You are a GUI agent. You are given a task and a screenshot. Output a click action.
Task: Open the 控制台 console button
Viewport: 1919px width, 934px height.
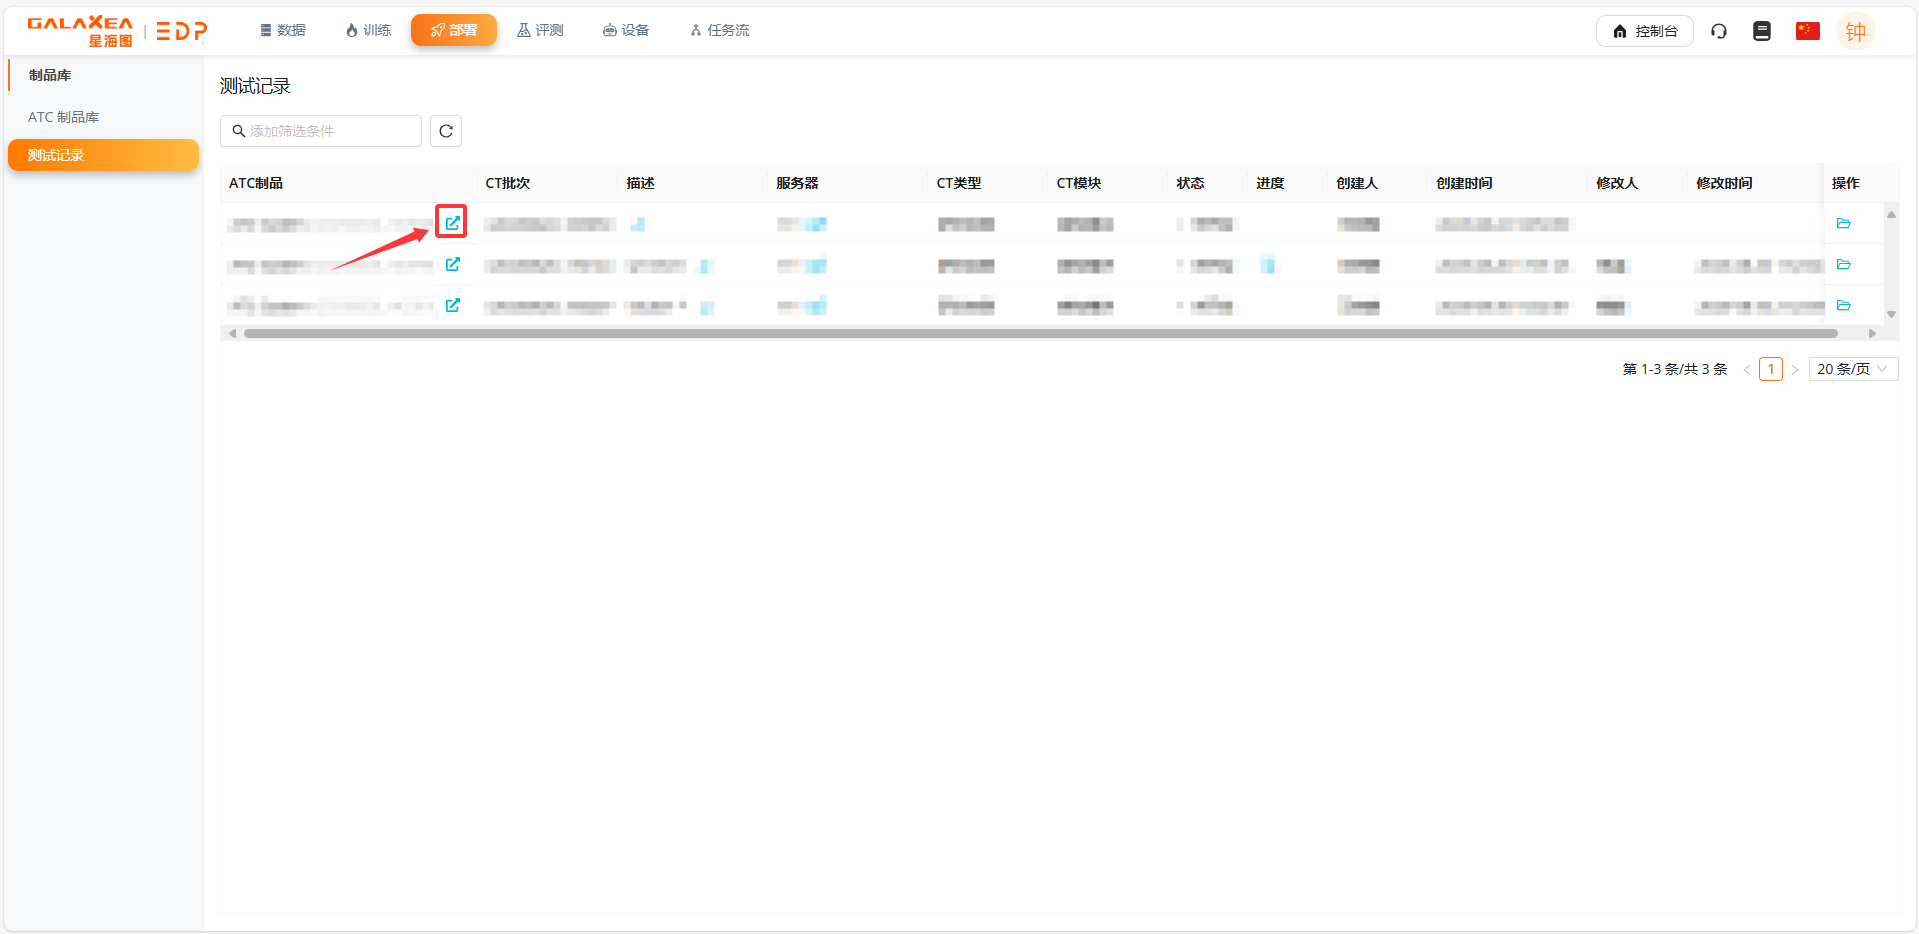coord(1644,31)
